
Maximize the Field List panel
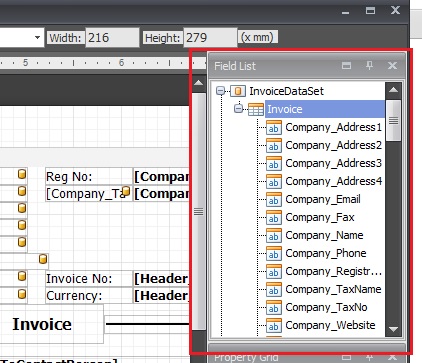click(346, 65)
